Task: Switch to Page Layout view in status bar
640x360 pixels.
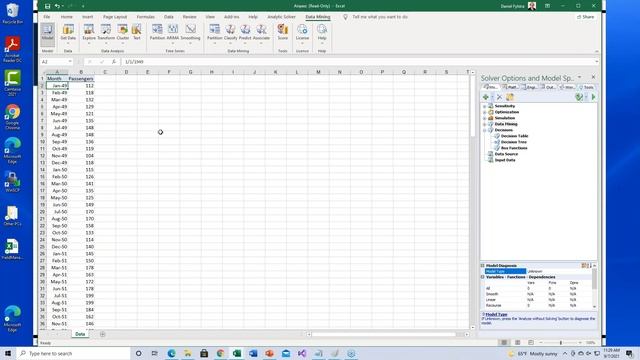Action: 517,342
